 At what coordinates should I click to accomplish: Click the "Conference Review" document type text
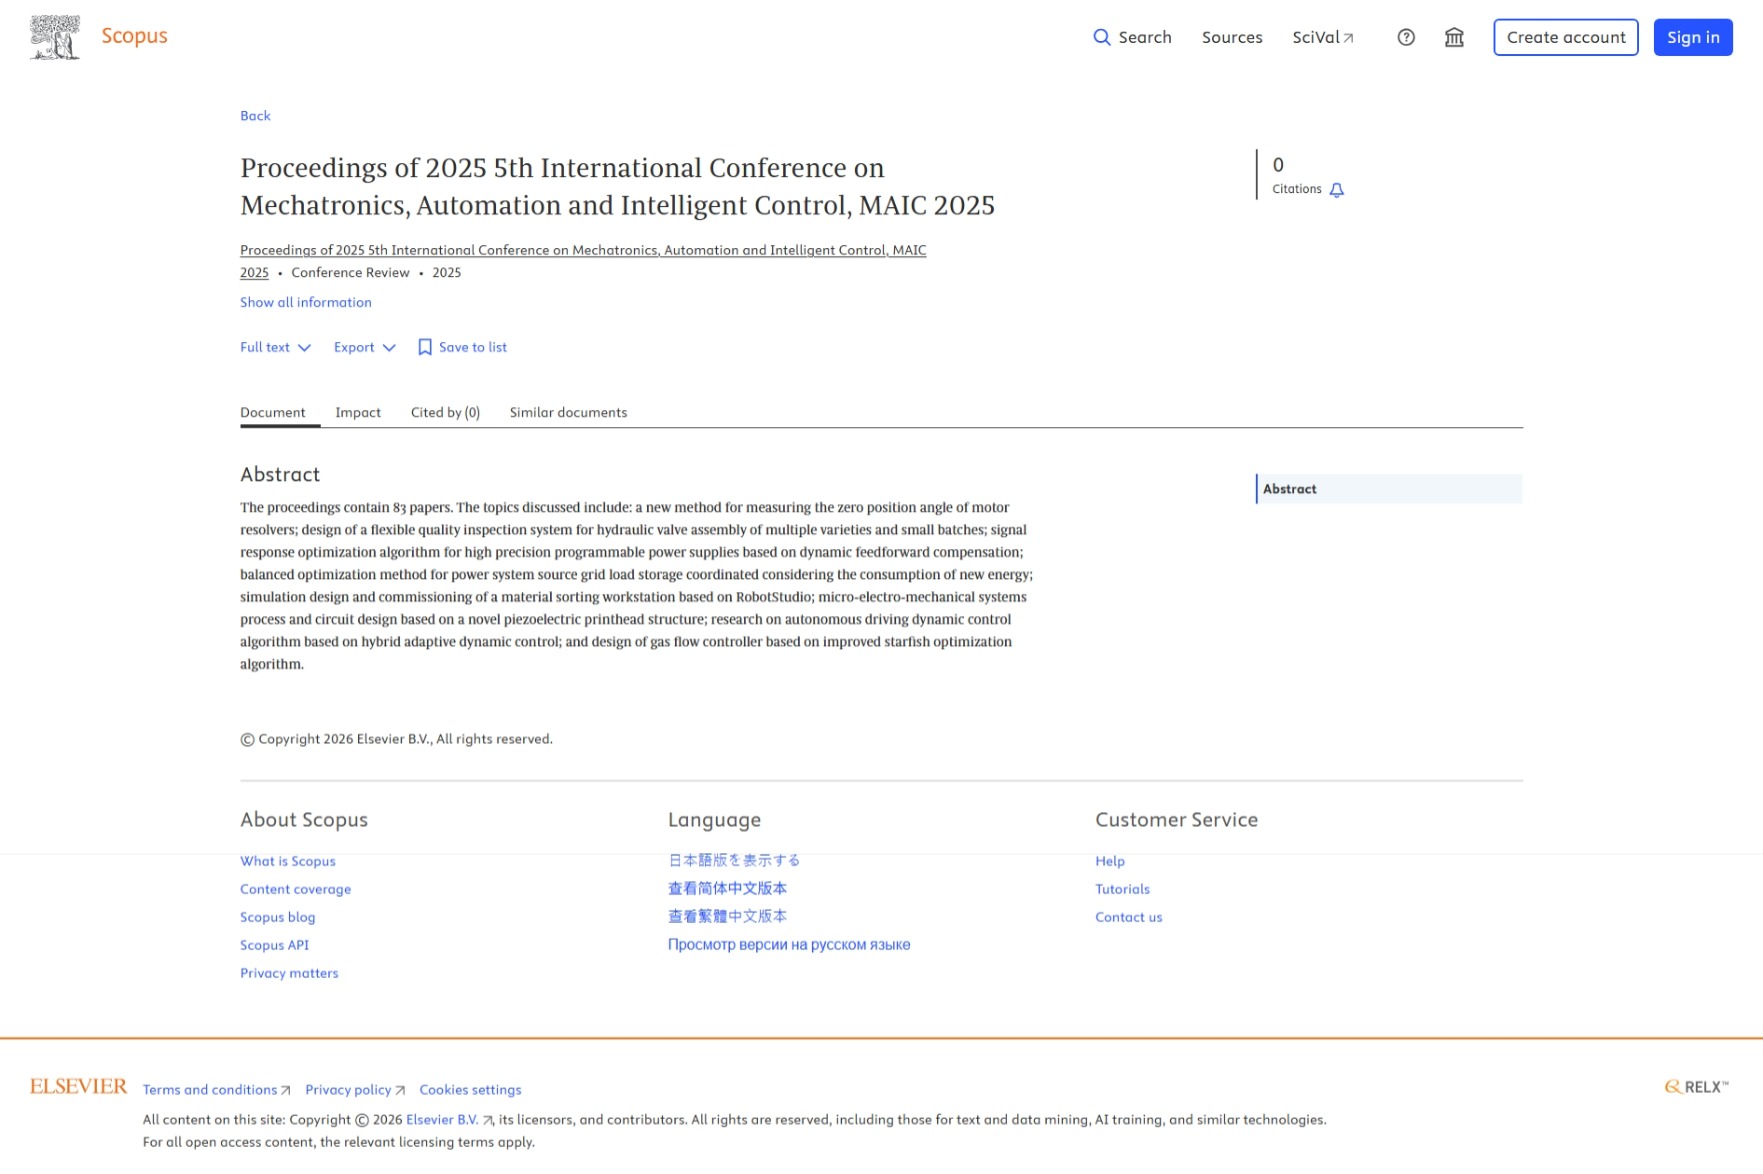pos(350,272)
